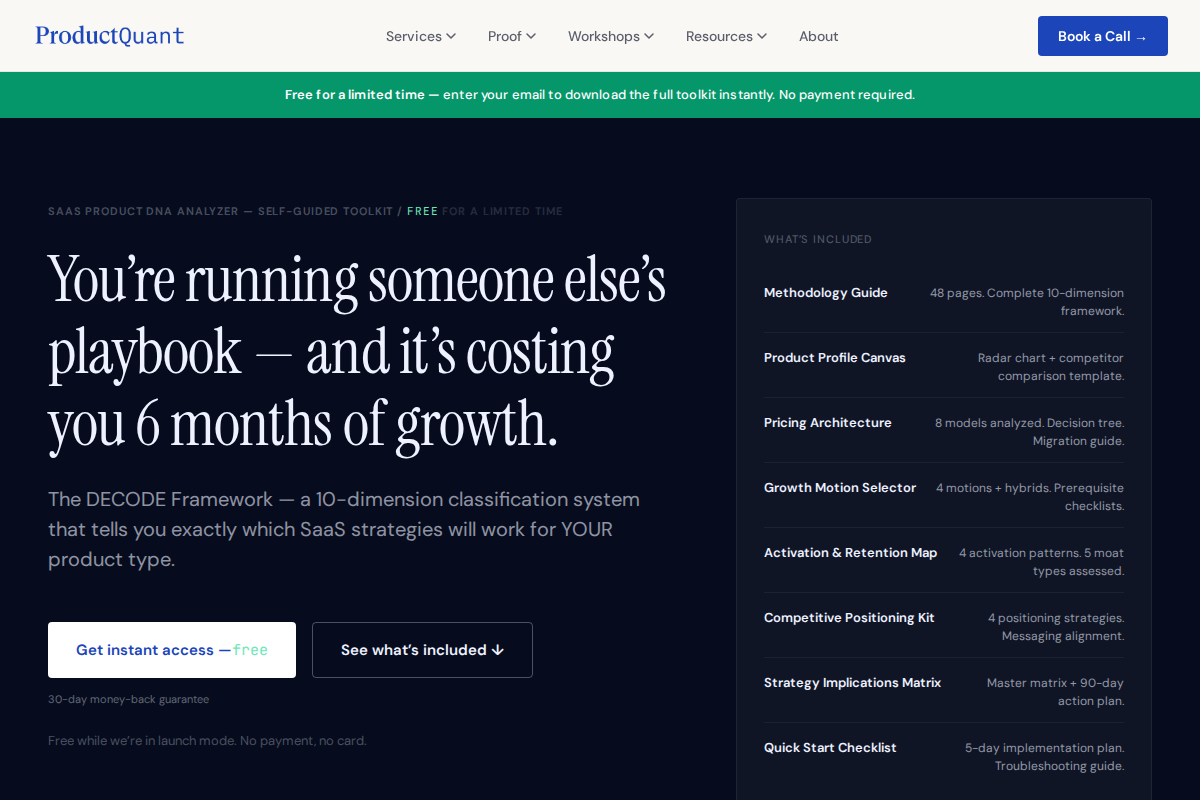Click See what's included button
Screen dimensions: 1200x800
pyautogui.click(x=422, y=649)
